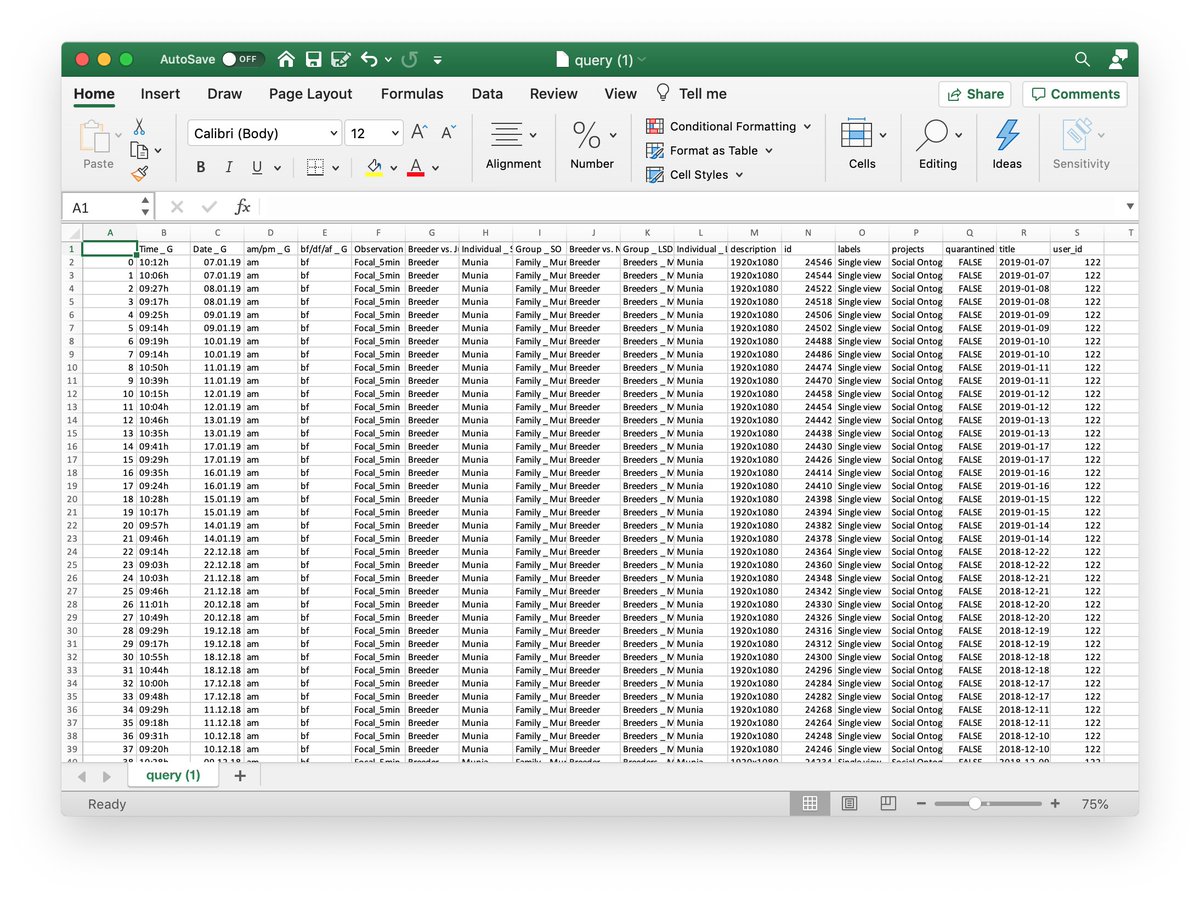Open Conditional Formatting menu
Image resolution: width=1200 pixels, height=897 pixels.
click(729, 127)
